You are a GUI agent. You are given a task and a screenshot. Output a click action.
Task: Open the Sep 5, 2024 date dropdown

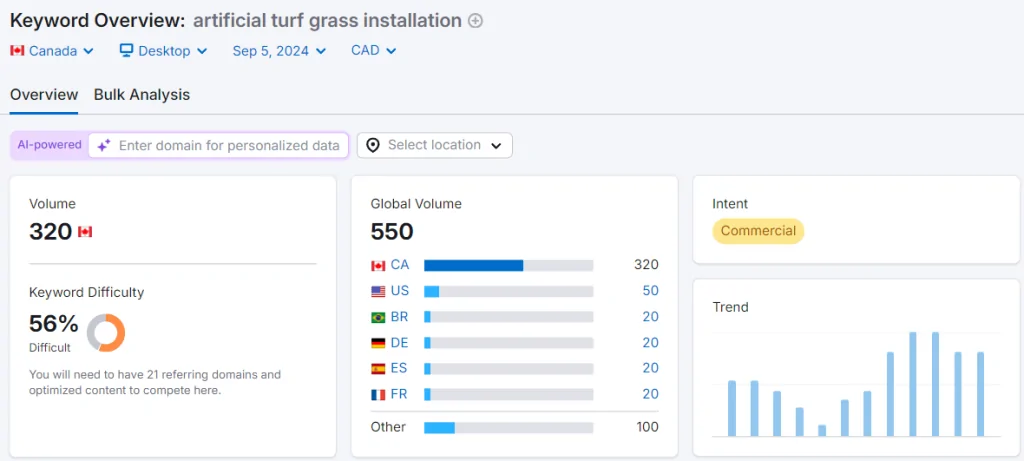[279, 51]
